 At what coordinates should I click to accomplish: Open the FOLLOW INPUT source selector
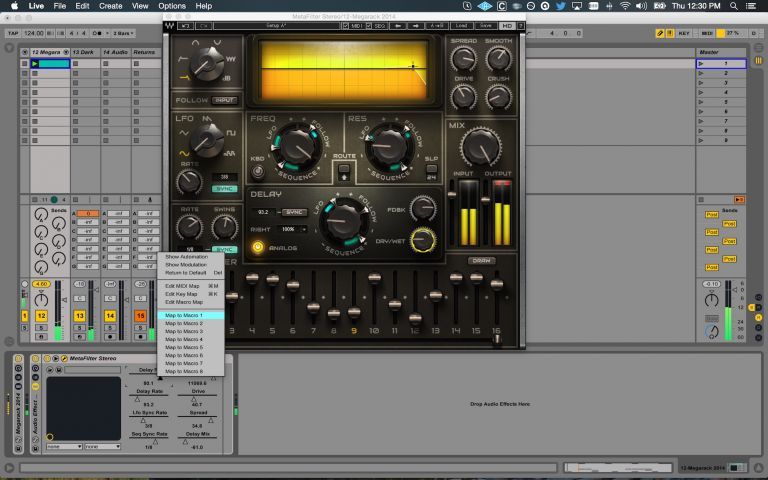(x=225, y=100)
